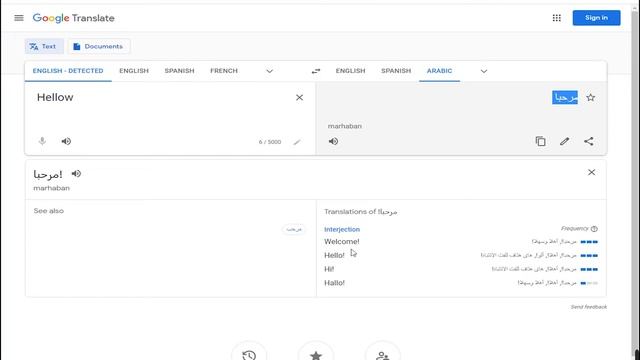
Task: Listen to the Arabic translation
Action: 333,141
